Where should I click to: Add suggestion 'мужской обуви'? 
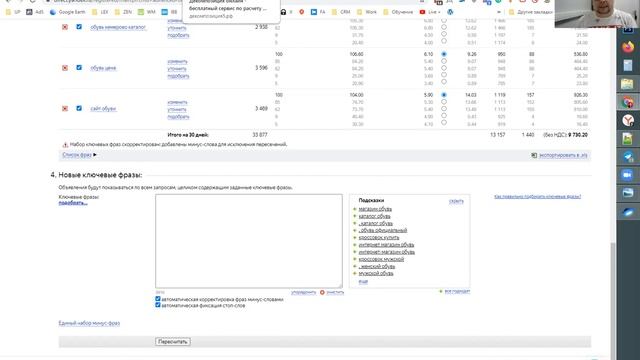(x=376, y=273)
